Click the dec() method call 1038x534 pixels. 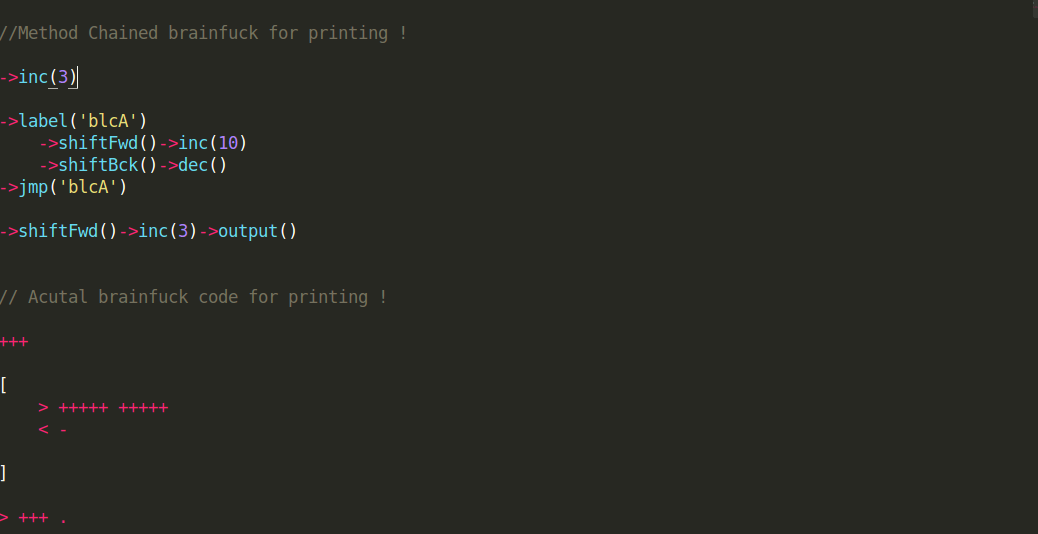[x=203, y=165]
